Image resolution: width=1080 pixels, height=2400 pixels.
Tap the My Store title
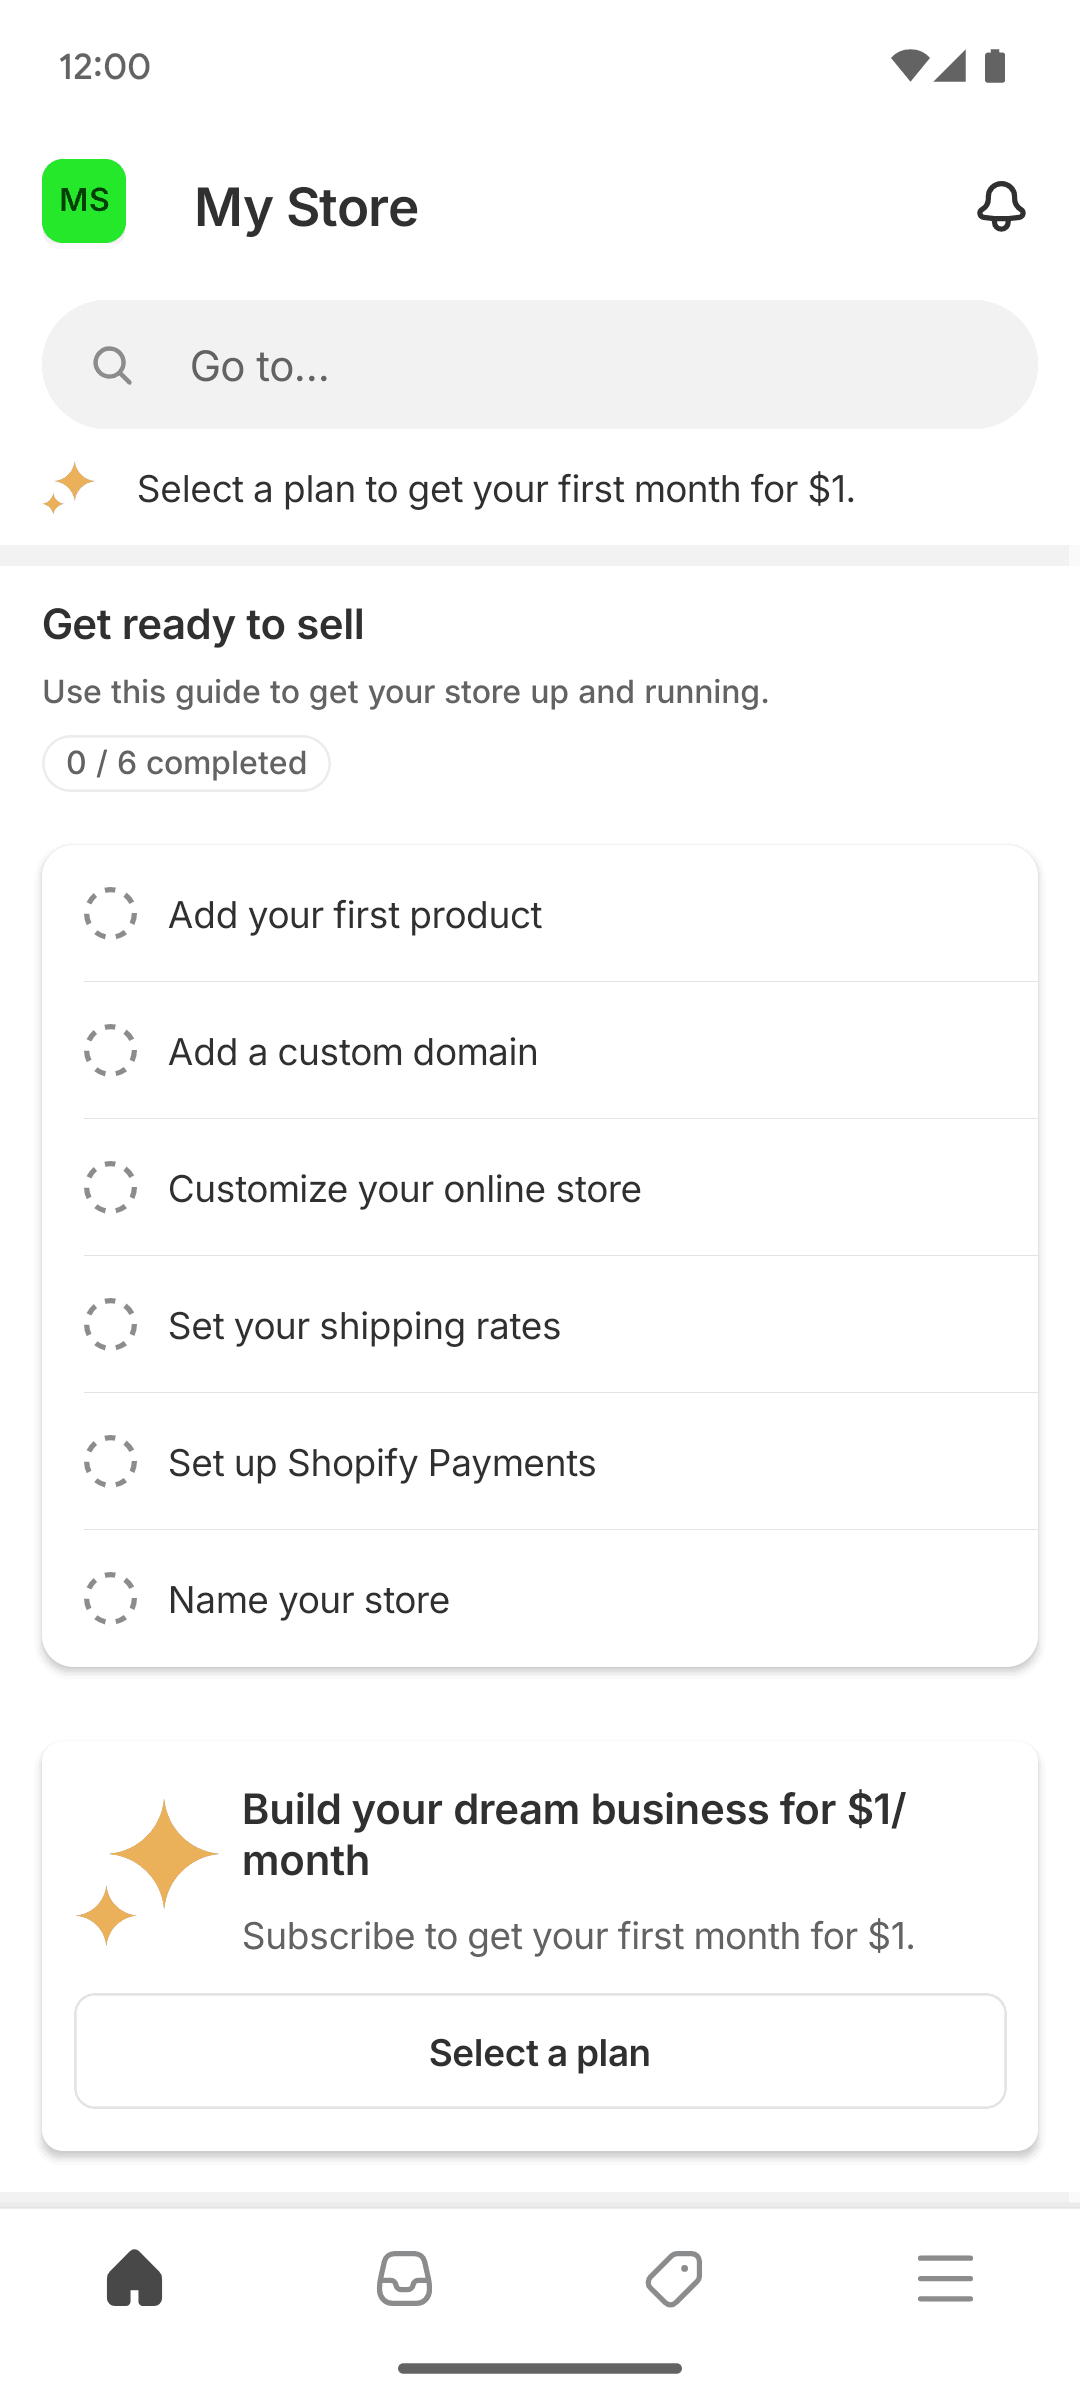point(306,207)
